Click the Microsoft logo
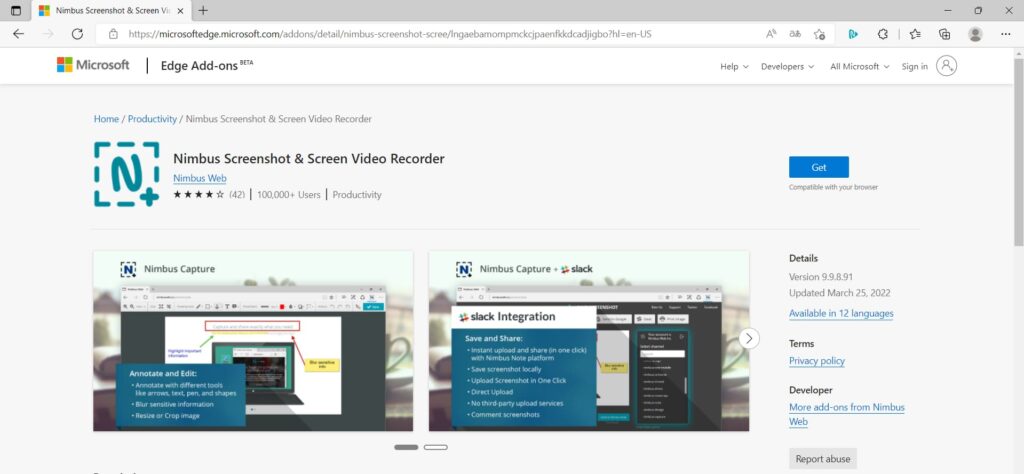This screenshot has height=474, width=1024. coord(93,65)
